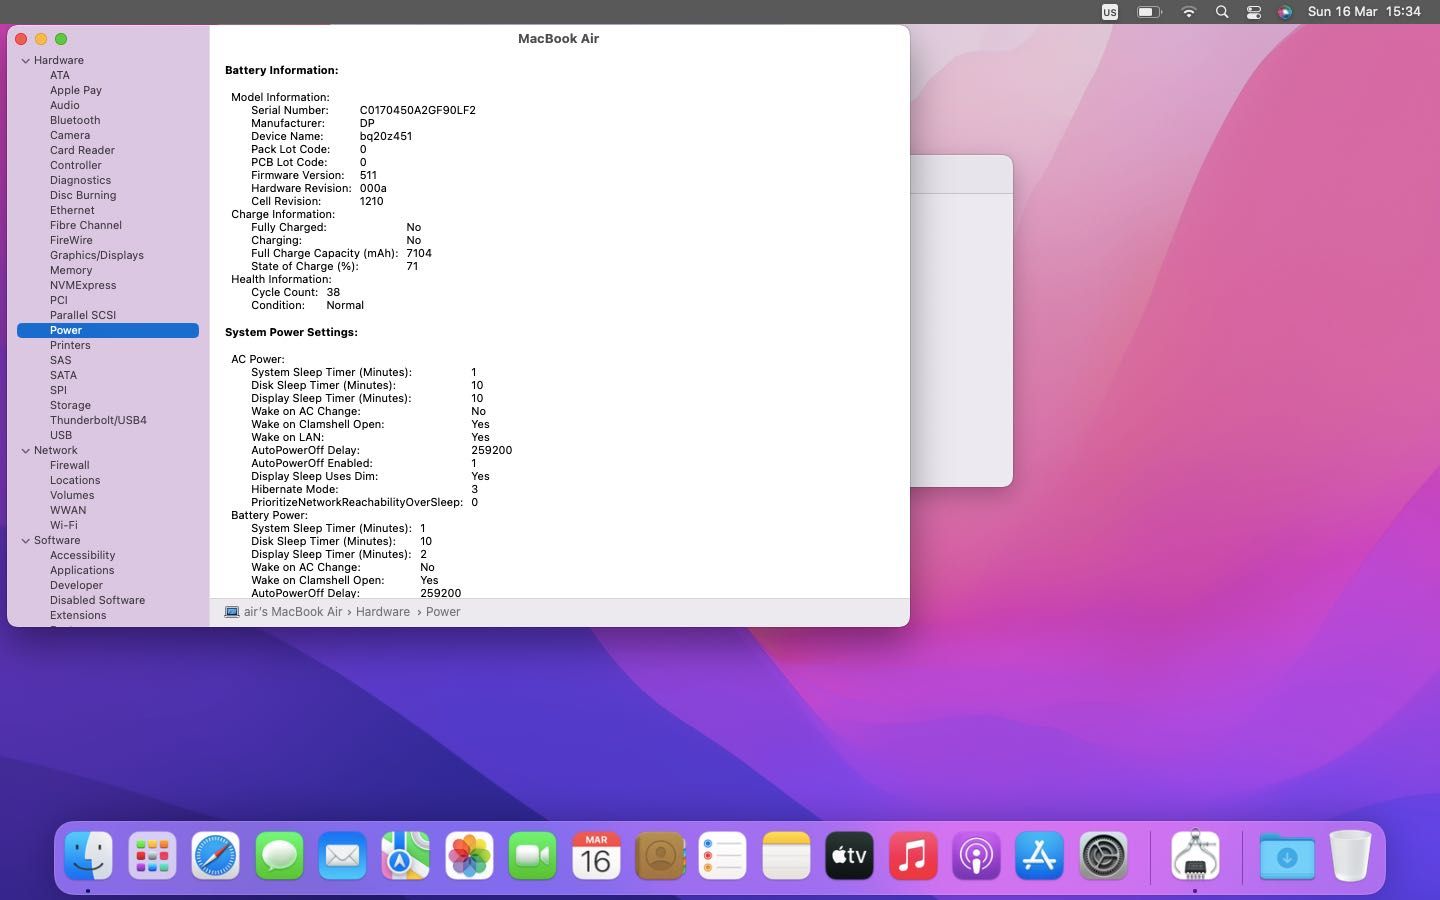Open Maps app in dock

[405, 856]
